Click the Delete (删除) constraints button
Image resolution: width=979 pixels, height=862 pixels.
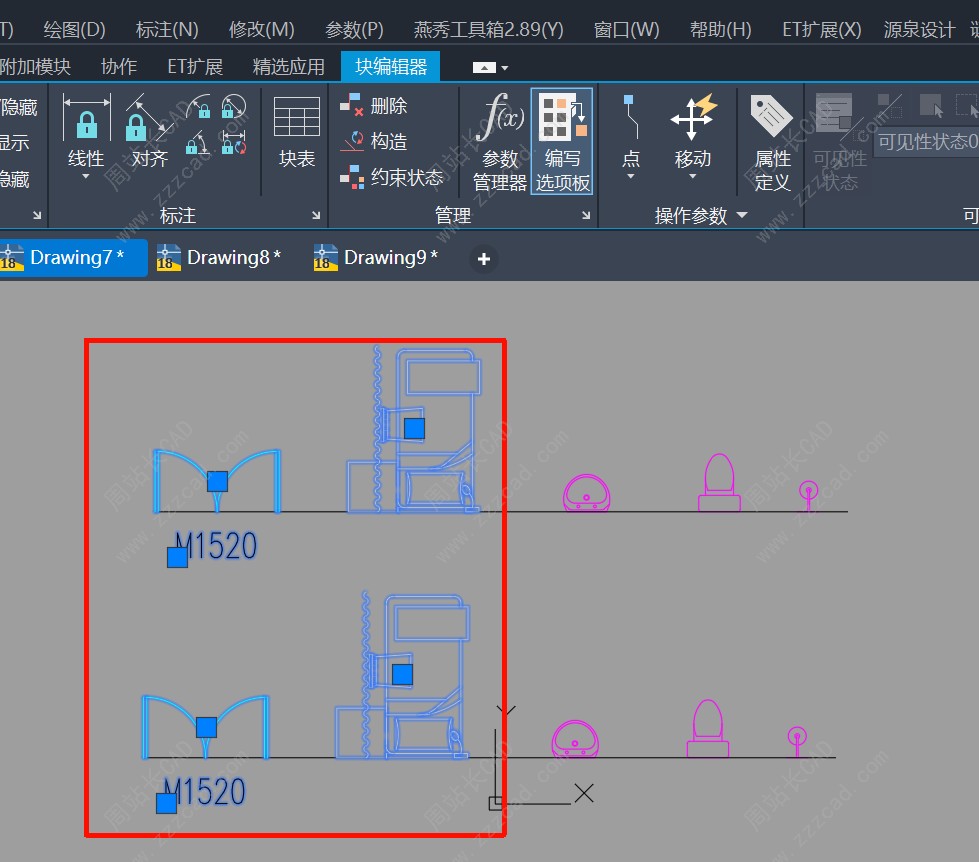tap(375, 105)
